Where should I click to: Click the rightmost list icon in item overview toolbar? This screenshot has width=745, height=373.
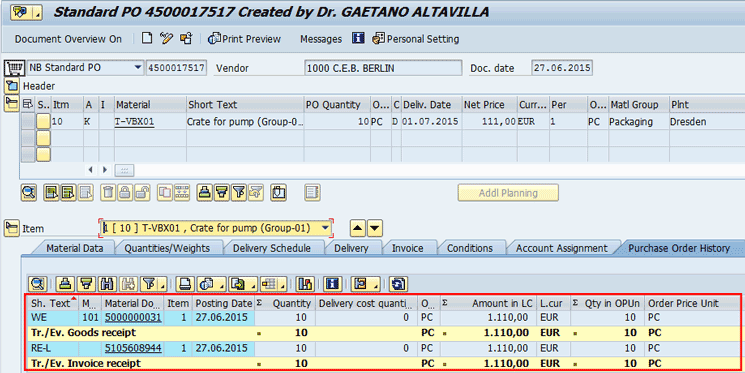click(x=312, y=192)
